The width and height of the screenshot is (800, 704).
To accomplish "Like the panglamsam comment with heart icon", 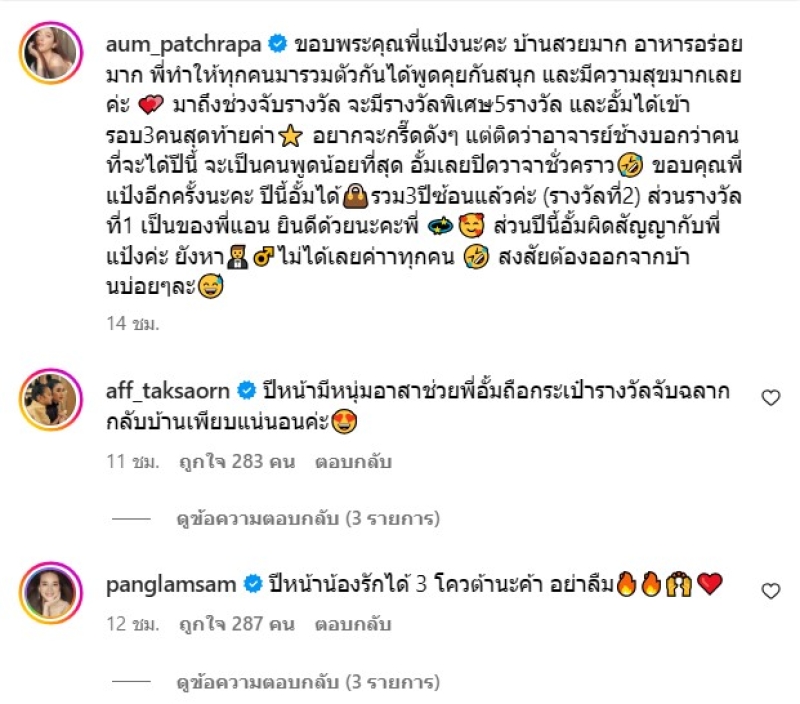I will click(770, 591).
